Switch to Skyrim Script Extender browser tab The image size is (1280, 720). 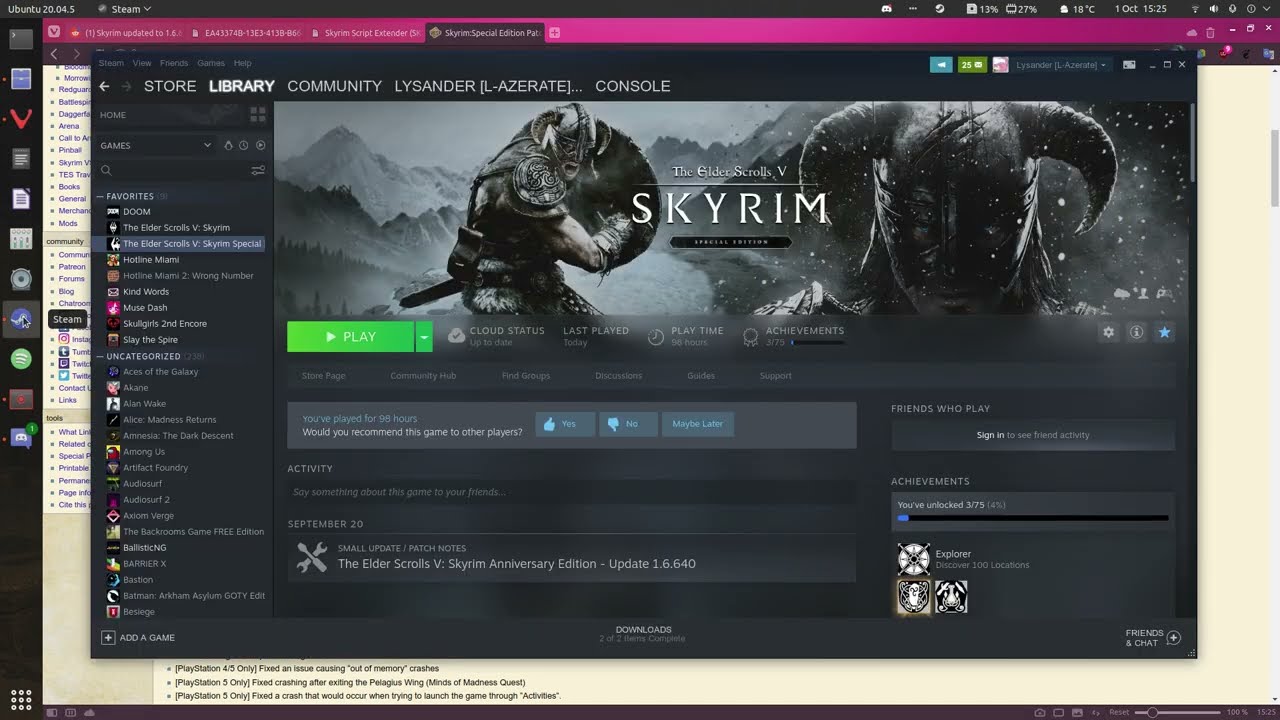[365, 32]
